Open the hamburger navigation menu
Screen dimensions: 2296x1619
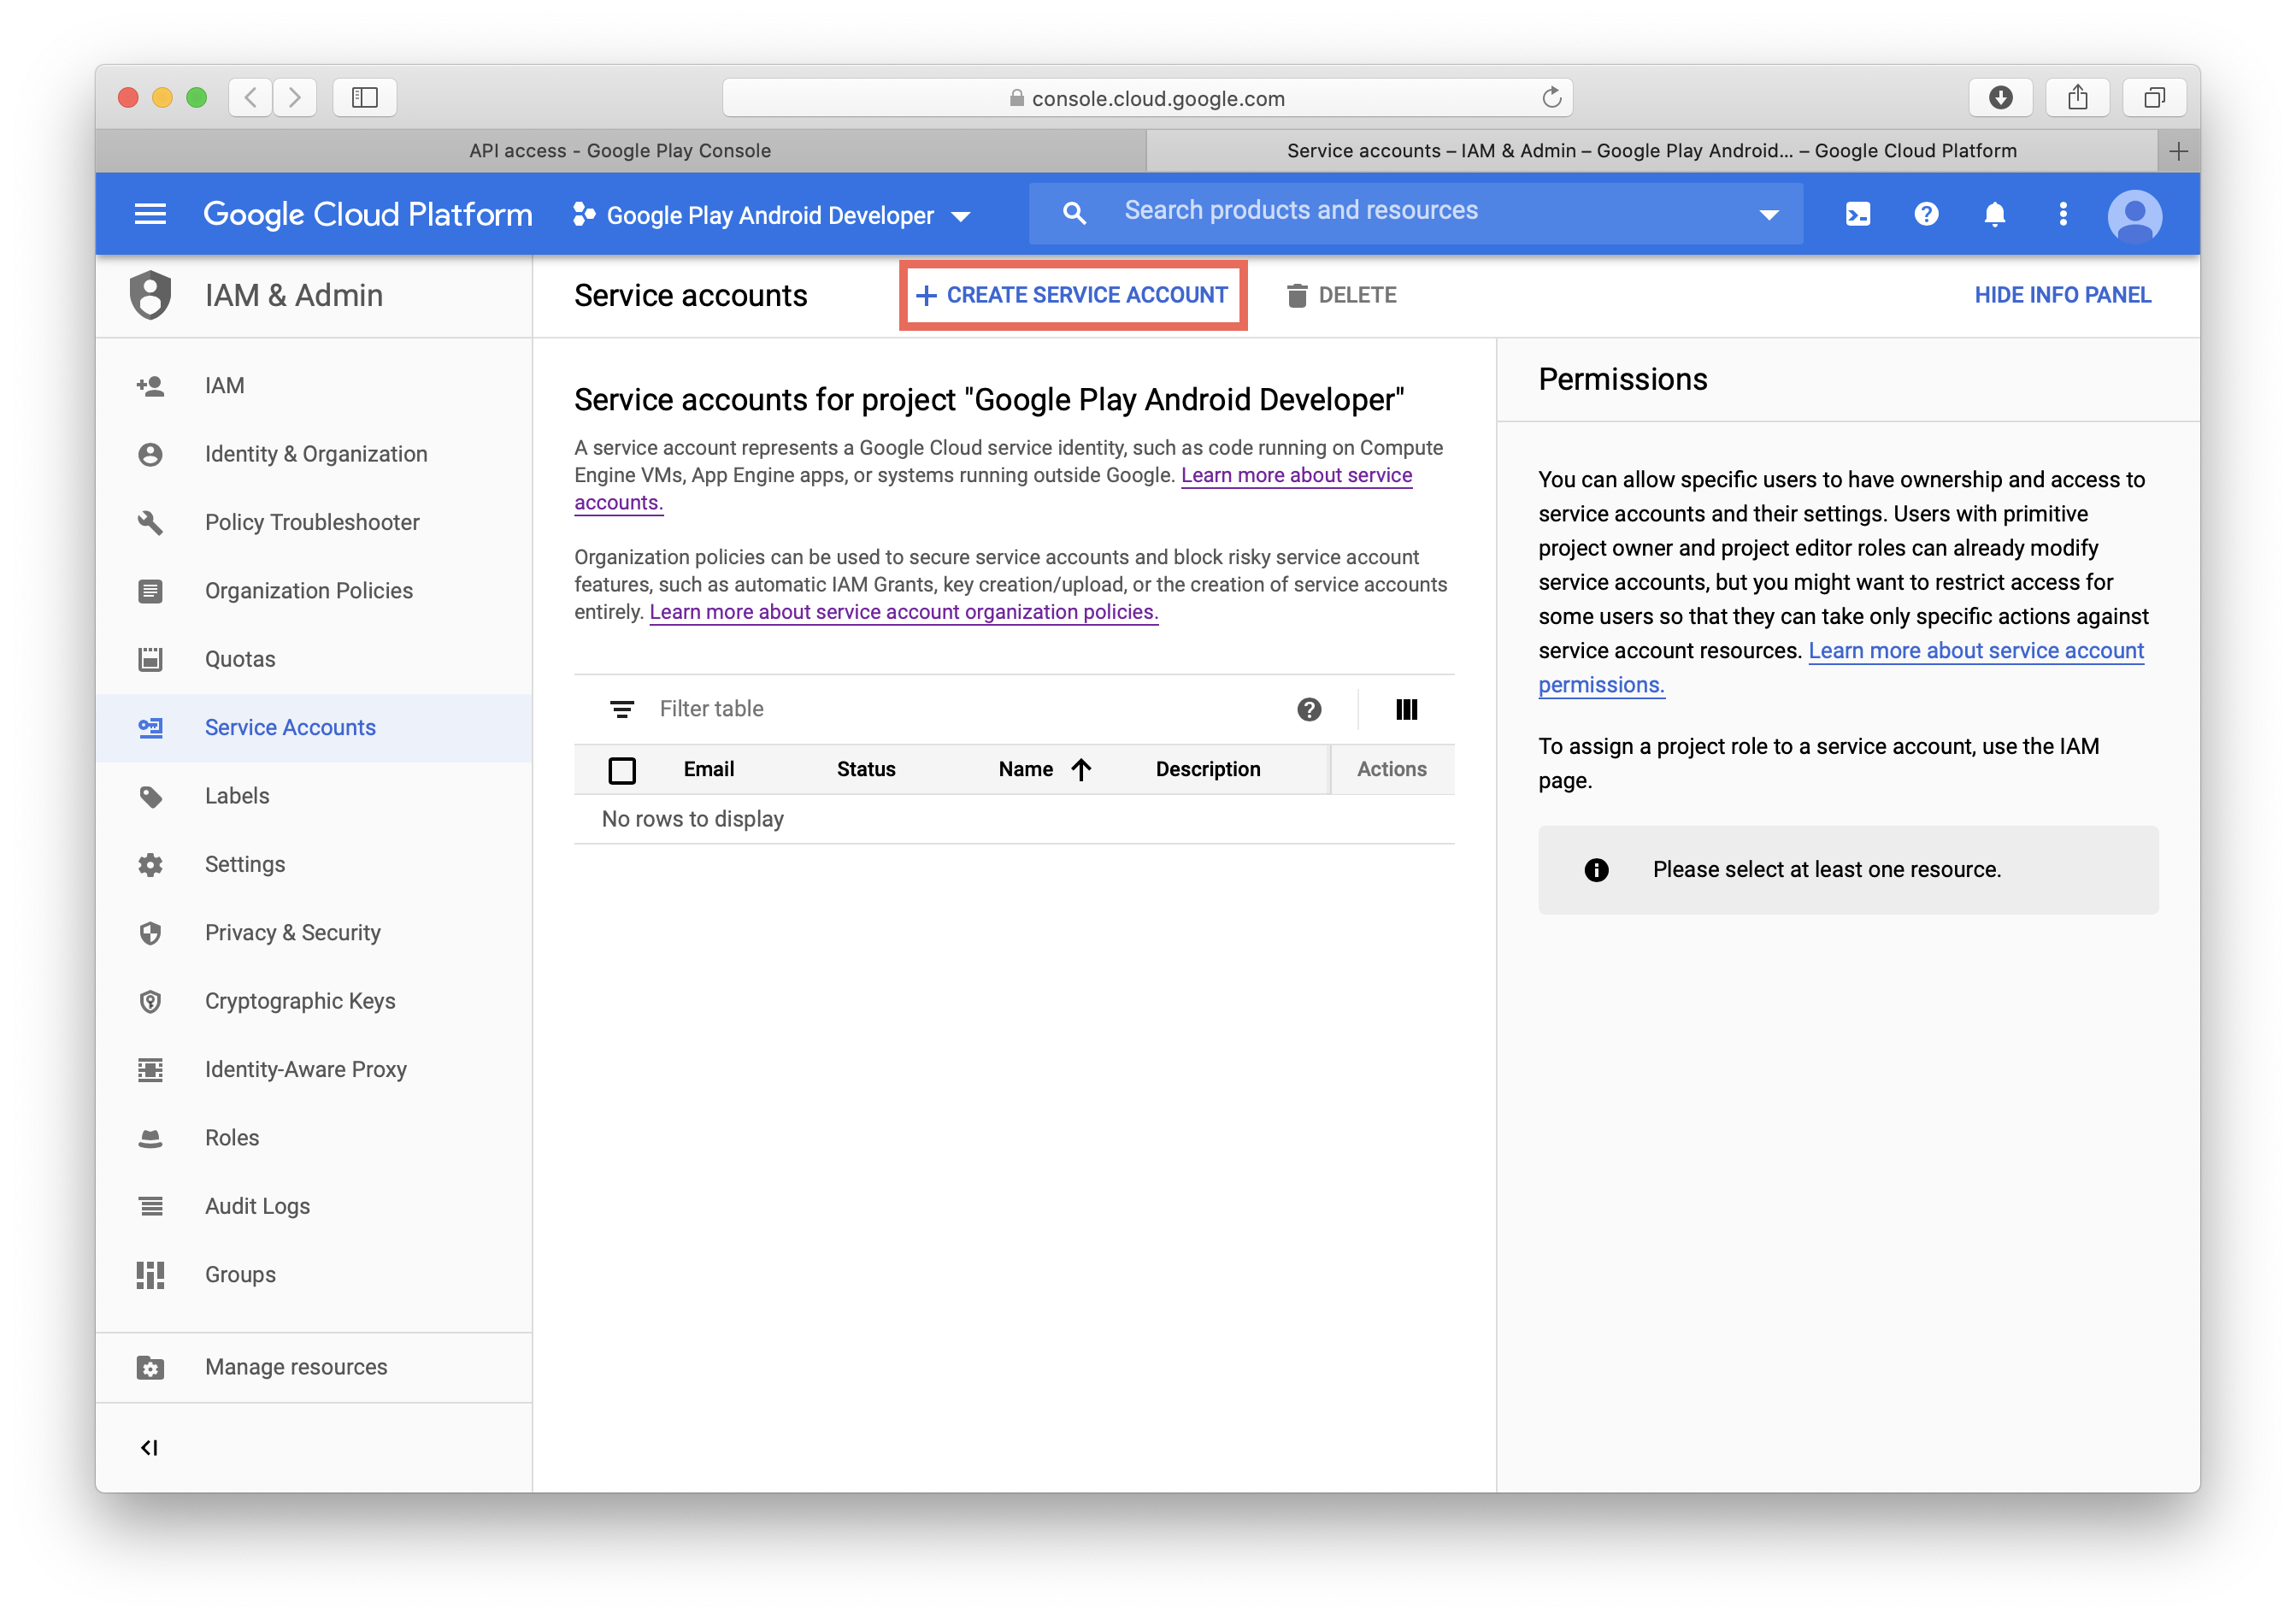pos(150,214)
